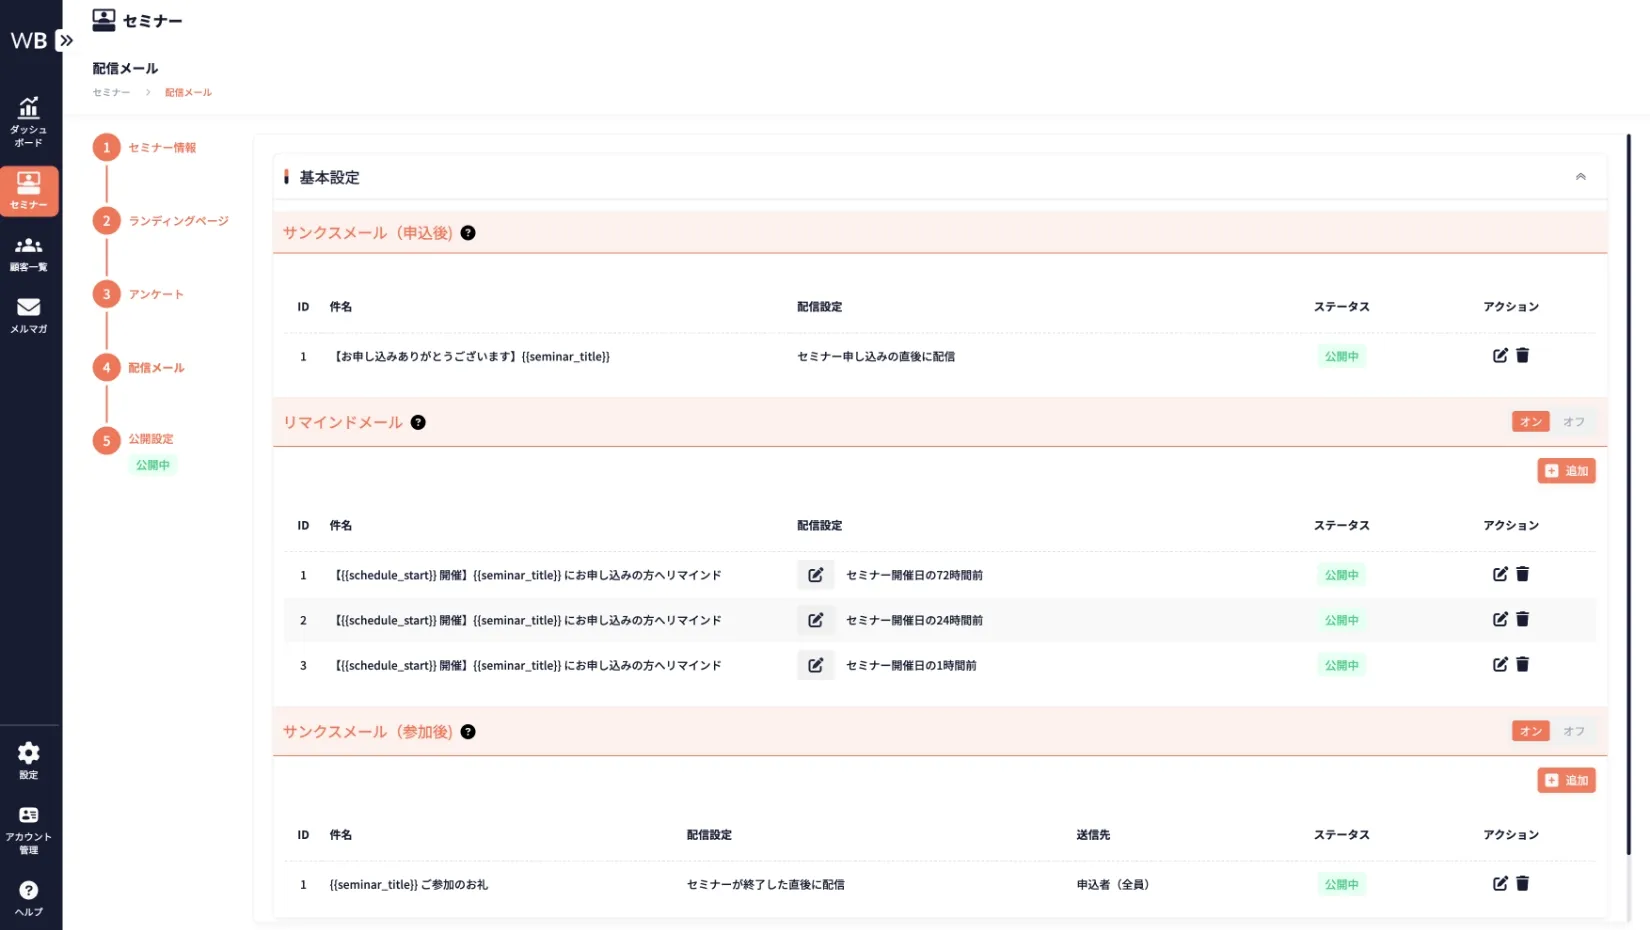Screen dimensions: 1650x930
Task: Delete the ご参加のお礼 mail
Action: (x=1522, y=883)
